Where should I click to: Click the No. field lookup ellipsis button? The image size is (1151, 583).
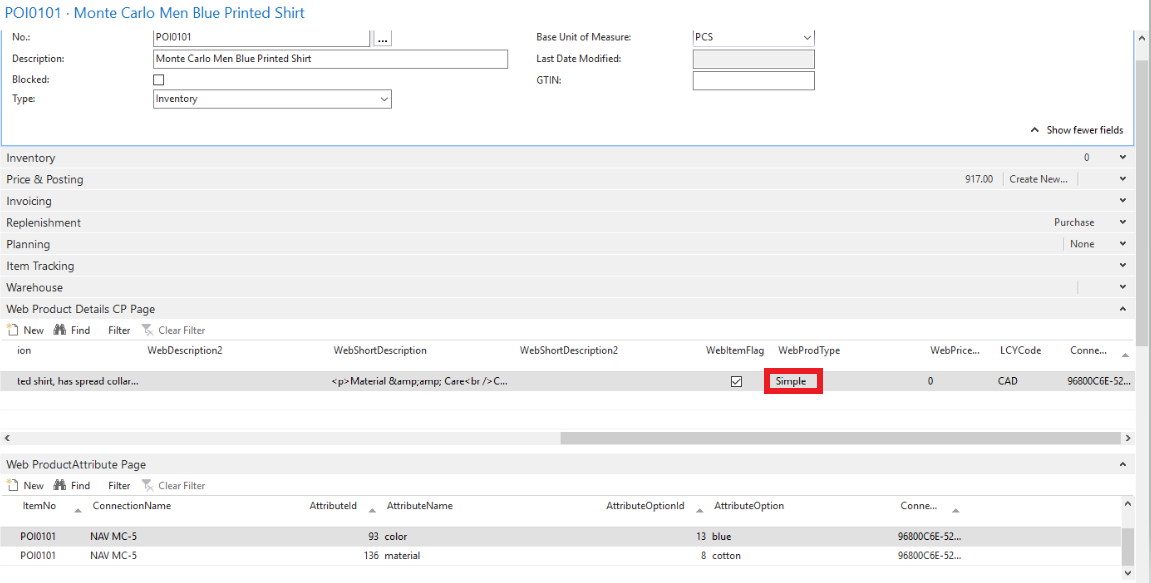[x=382, y=38]
